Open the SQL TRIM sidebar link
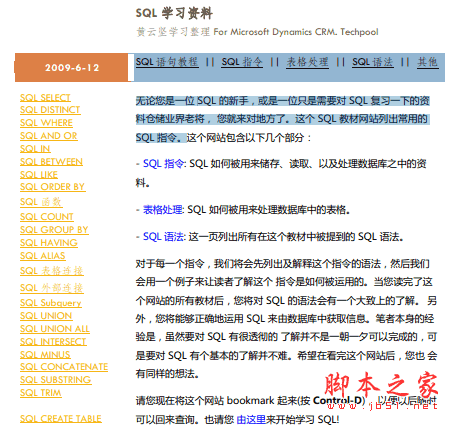 pyautogui.click(x=41, y=393)
